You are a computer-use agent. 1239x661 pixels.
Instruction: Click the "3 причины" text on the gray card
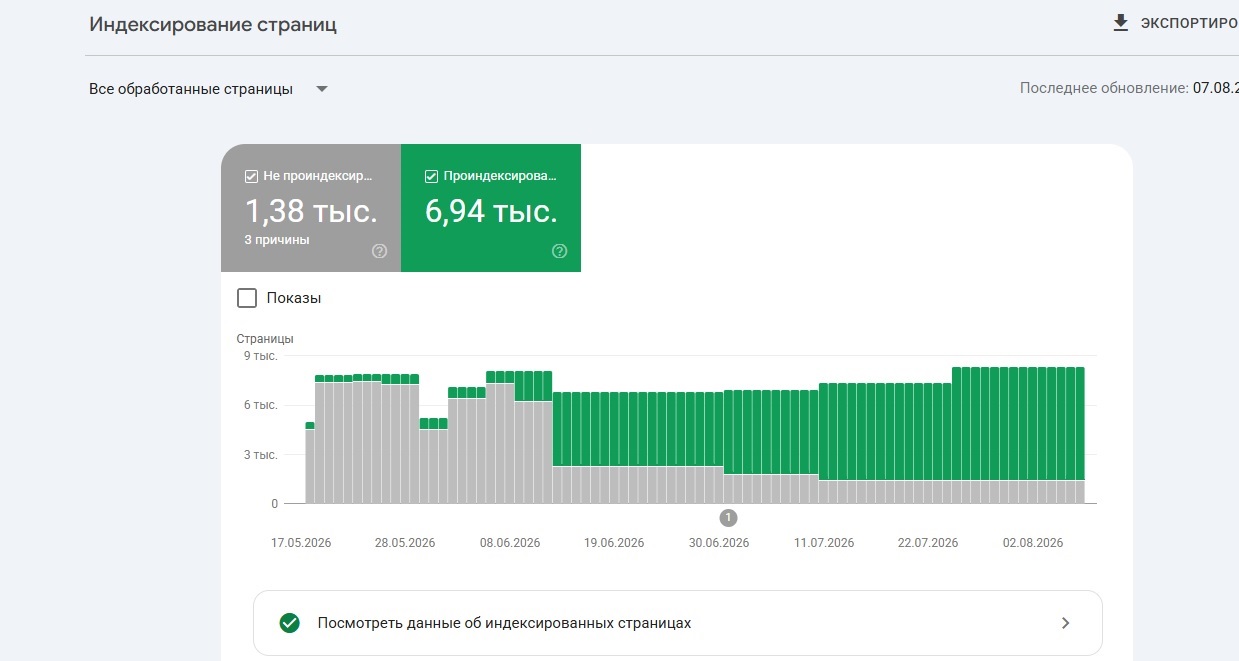277,240
